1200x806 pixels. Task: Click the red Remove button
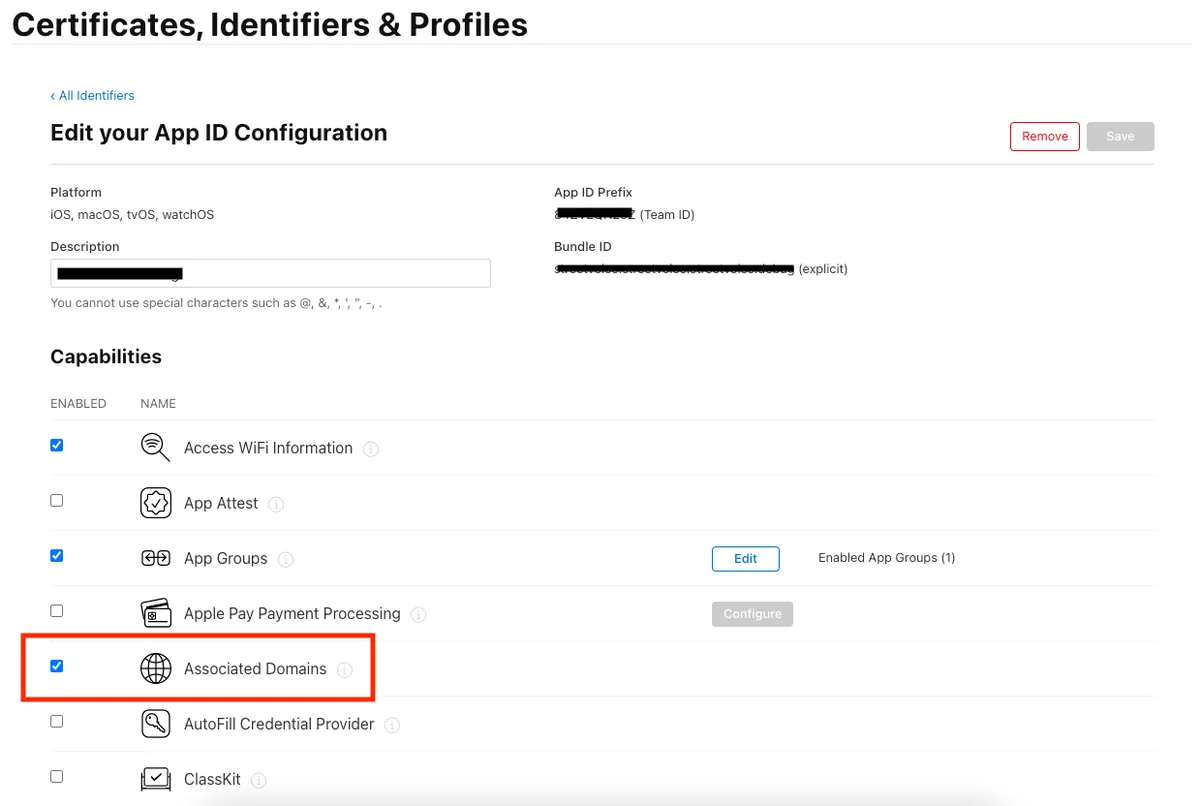point(1044,136)
